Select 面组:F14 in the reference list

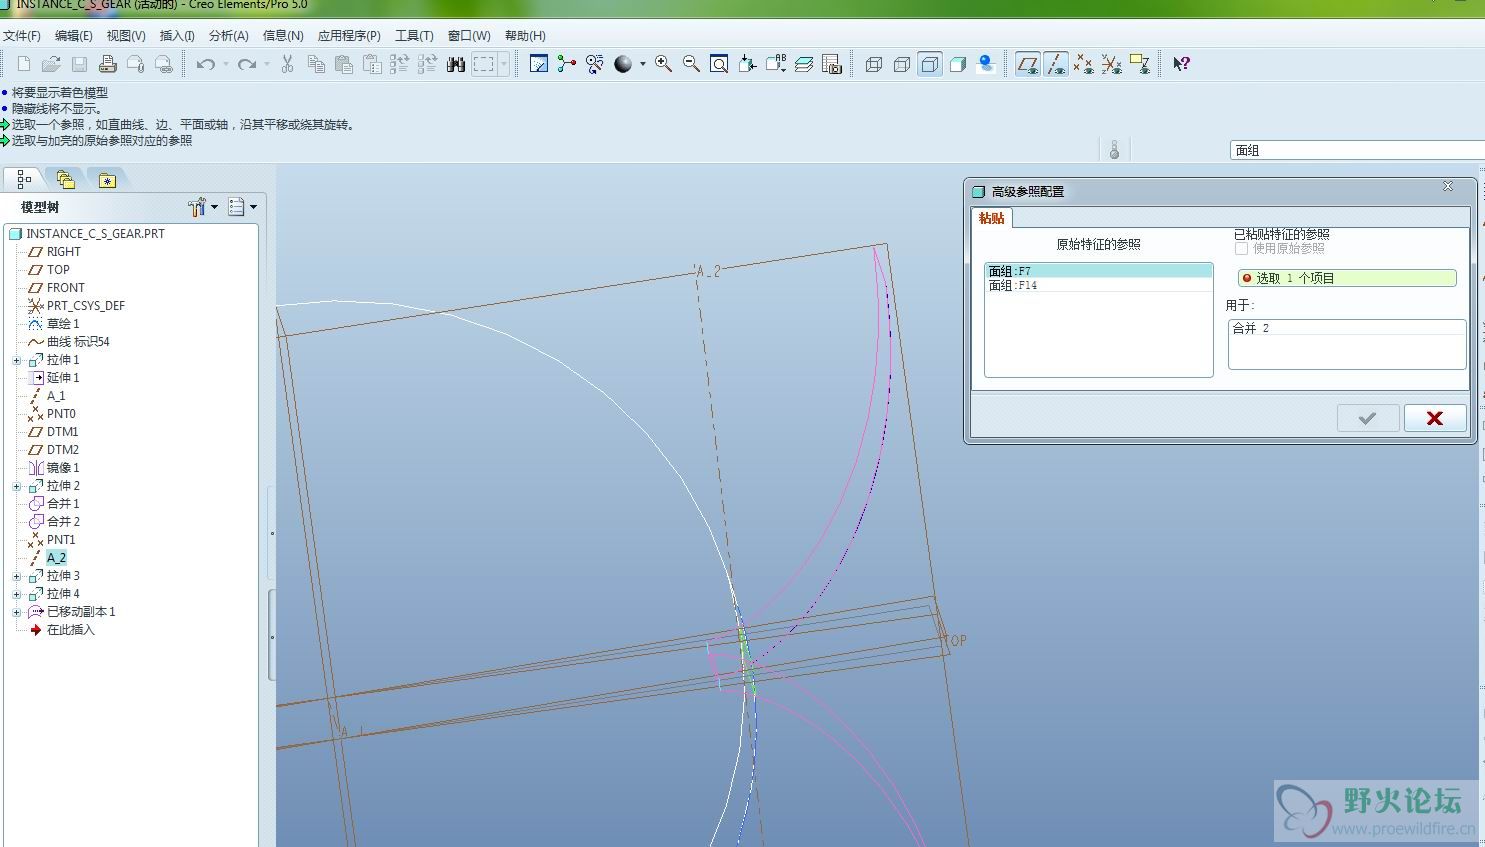coord(1098,285)
